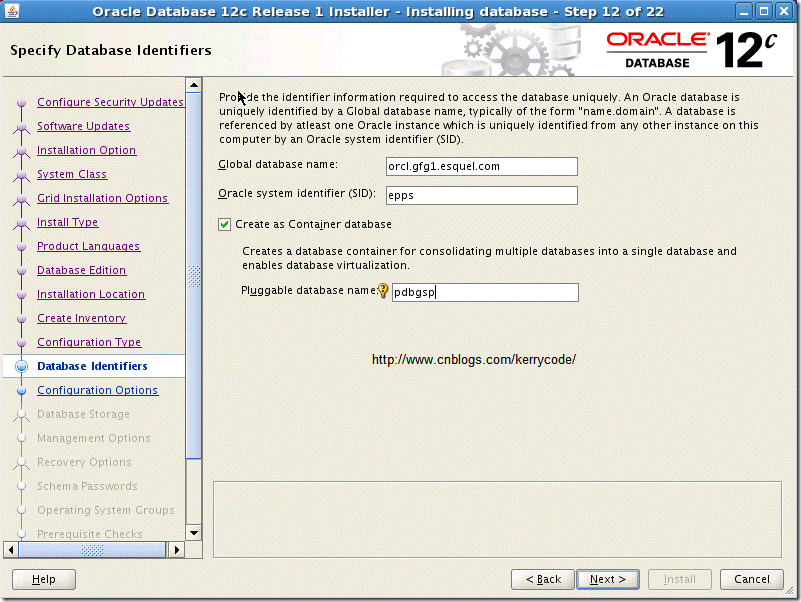Click the dimmed 'Management Options' step text

(x=94, y=438)
